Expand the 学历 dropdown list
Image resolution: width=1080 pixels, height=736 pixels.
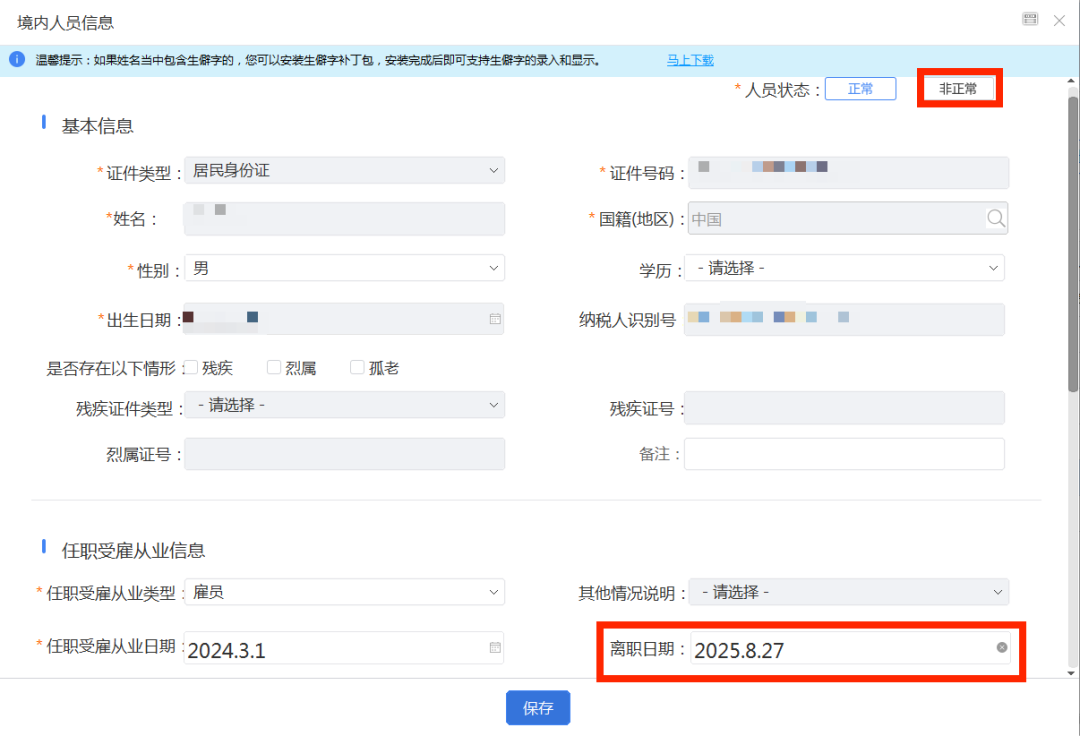pyautogui.click(x=844, y=269)
